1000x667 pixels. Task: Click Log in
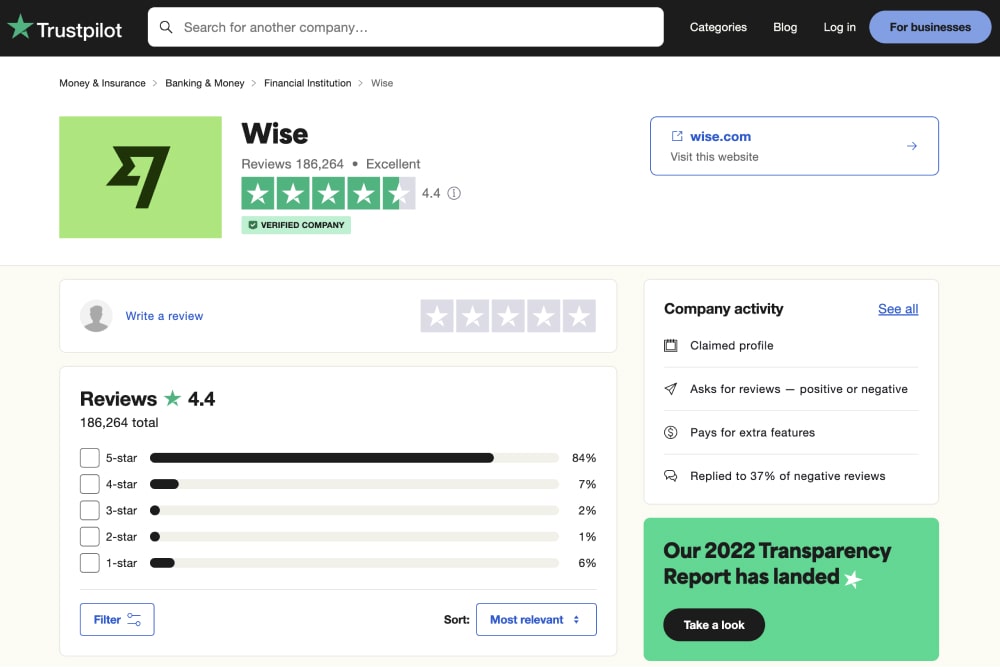[839, 27]
